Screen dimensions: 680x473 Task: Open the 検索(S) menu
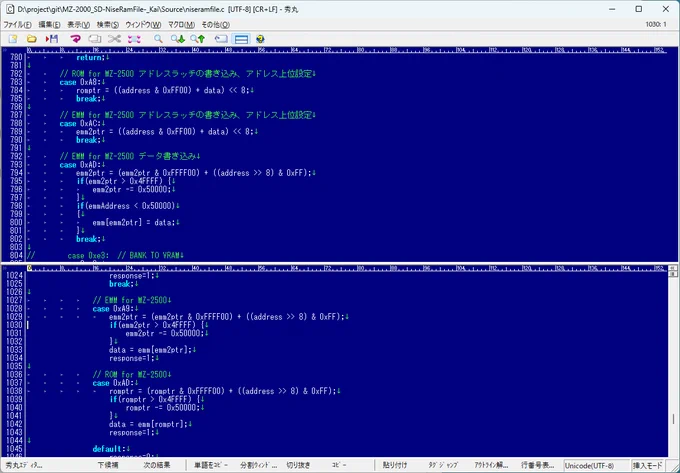click(108, 25)
